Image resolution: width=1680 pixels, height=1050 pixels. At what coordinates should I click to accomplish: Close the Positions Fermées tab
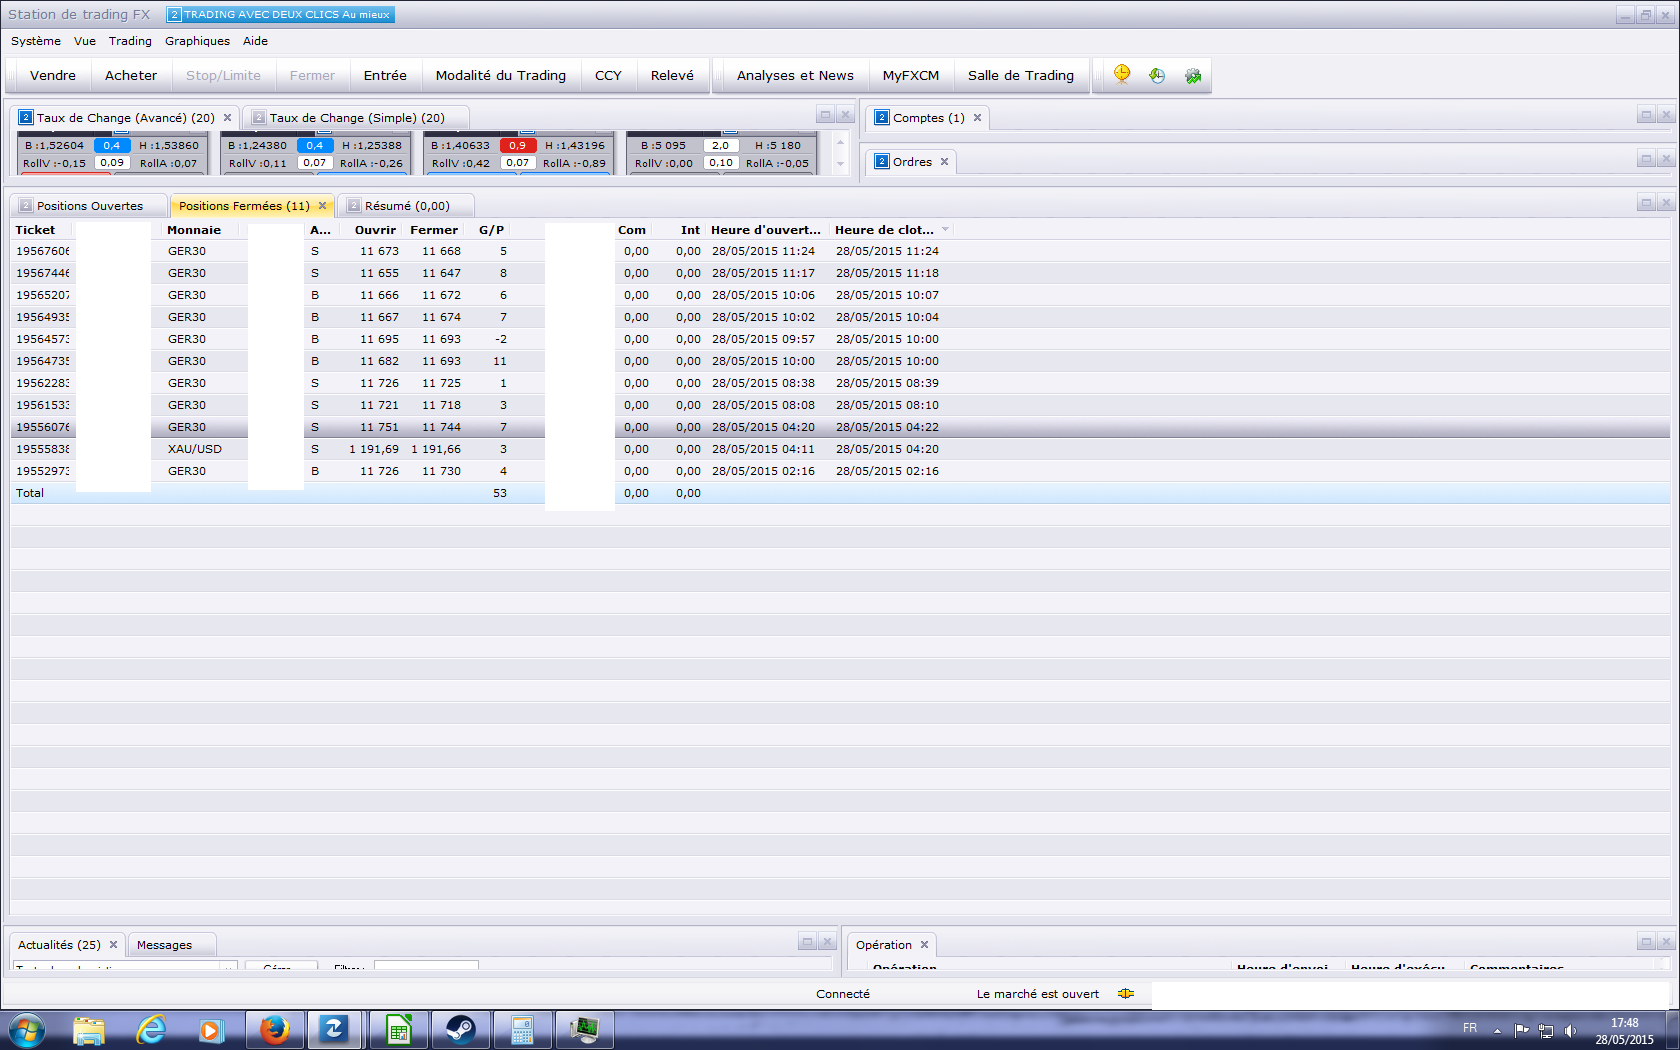[323, 206]
